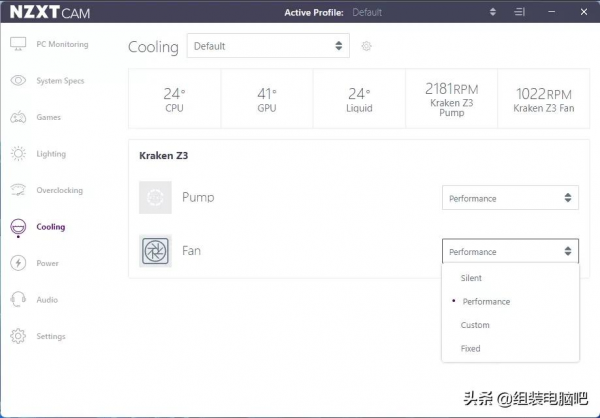Open the Power lightning bolt icon

(x=18, y=263)
